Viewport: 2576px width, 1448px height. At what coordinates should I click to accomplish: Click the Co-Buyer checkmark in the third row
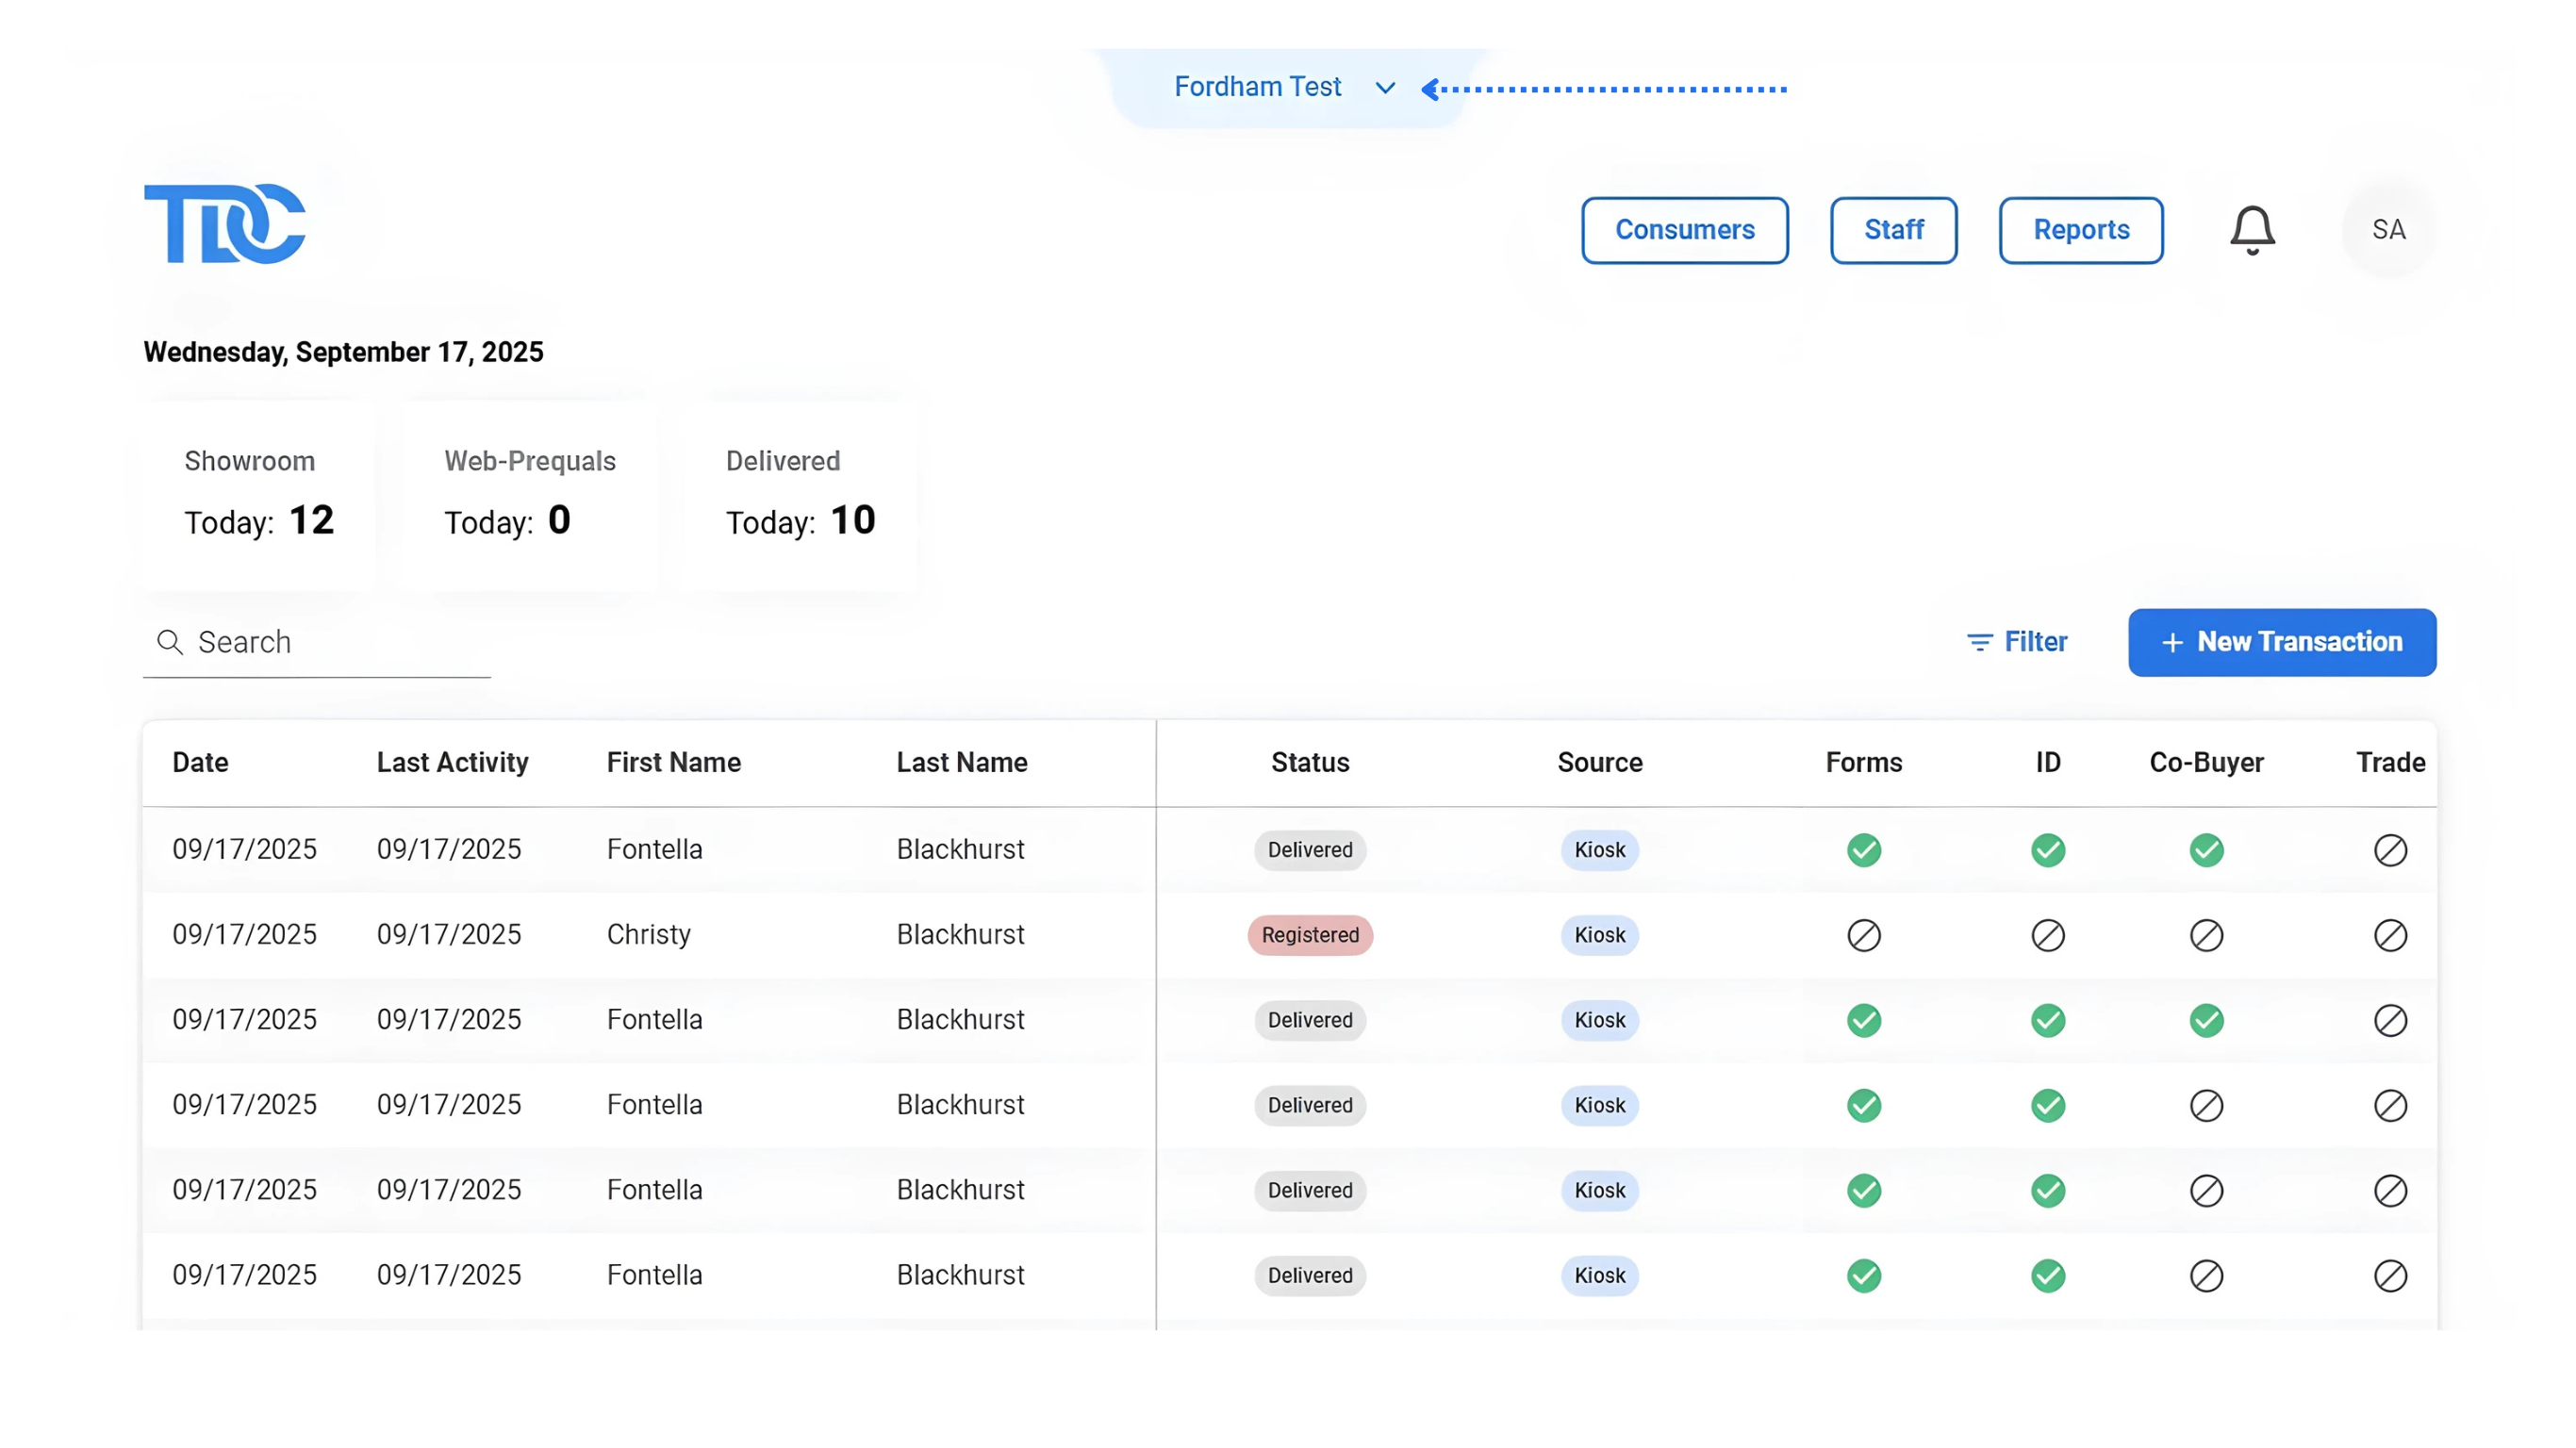tap(2206, 1020)
